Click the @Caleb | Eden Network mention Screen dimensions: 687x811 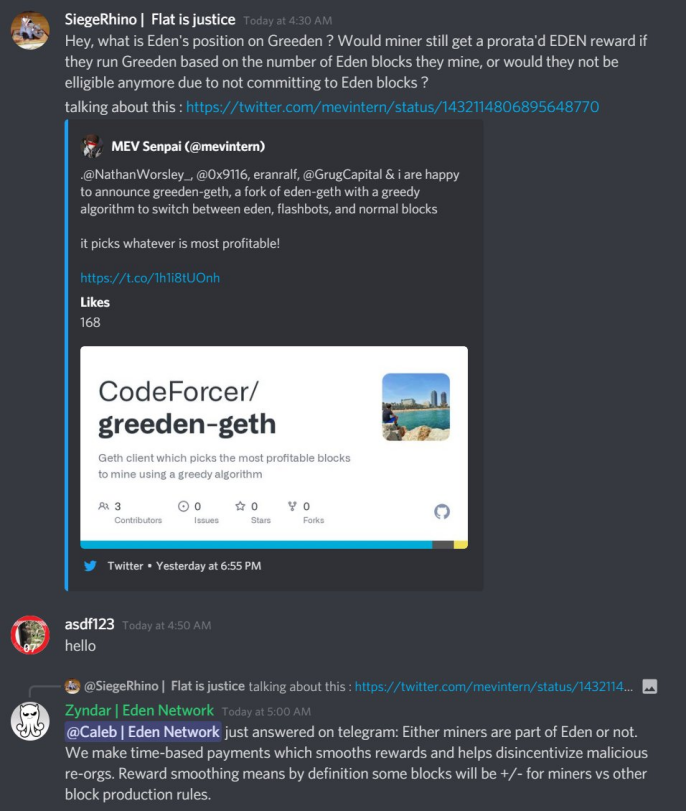coord(143,731)
